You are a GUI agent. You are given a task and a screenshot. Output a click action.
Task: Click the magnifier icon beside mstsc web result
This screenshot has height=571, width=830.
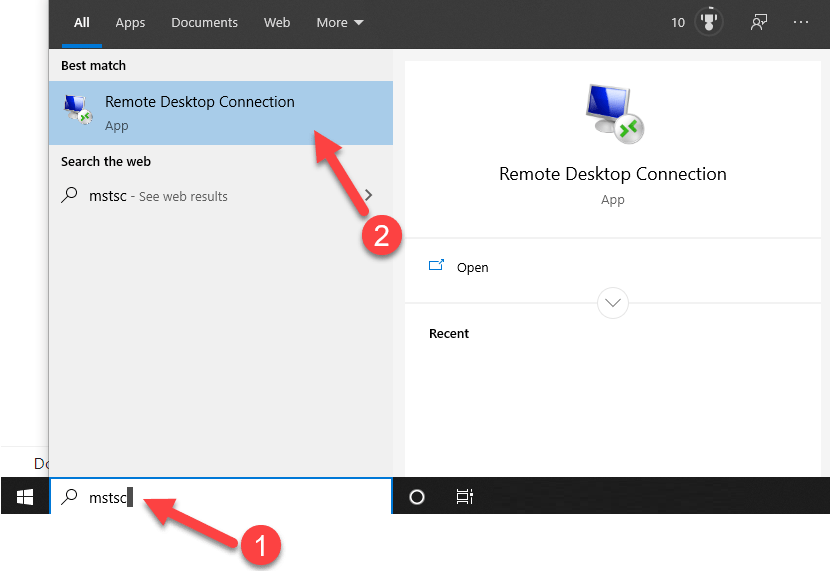point(70,196)
